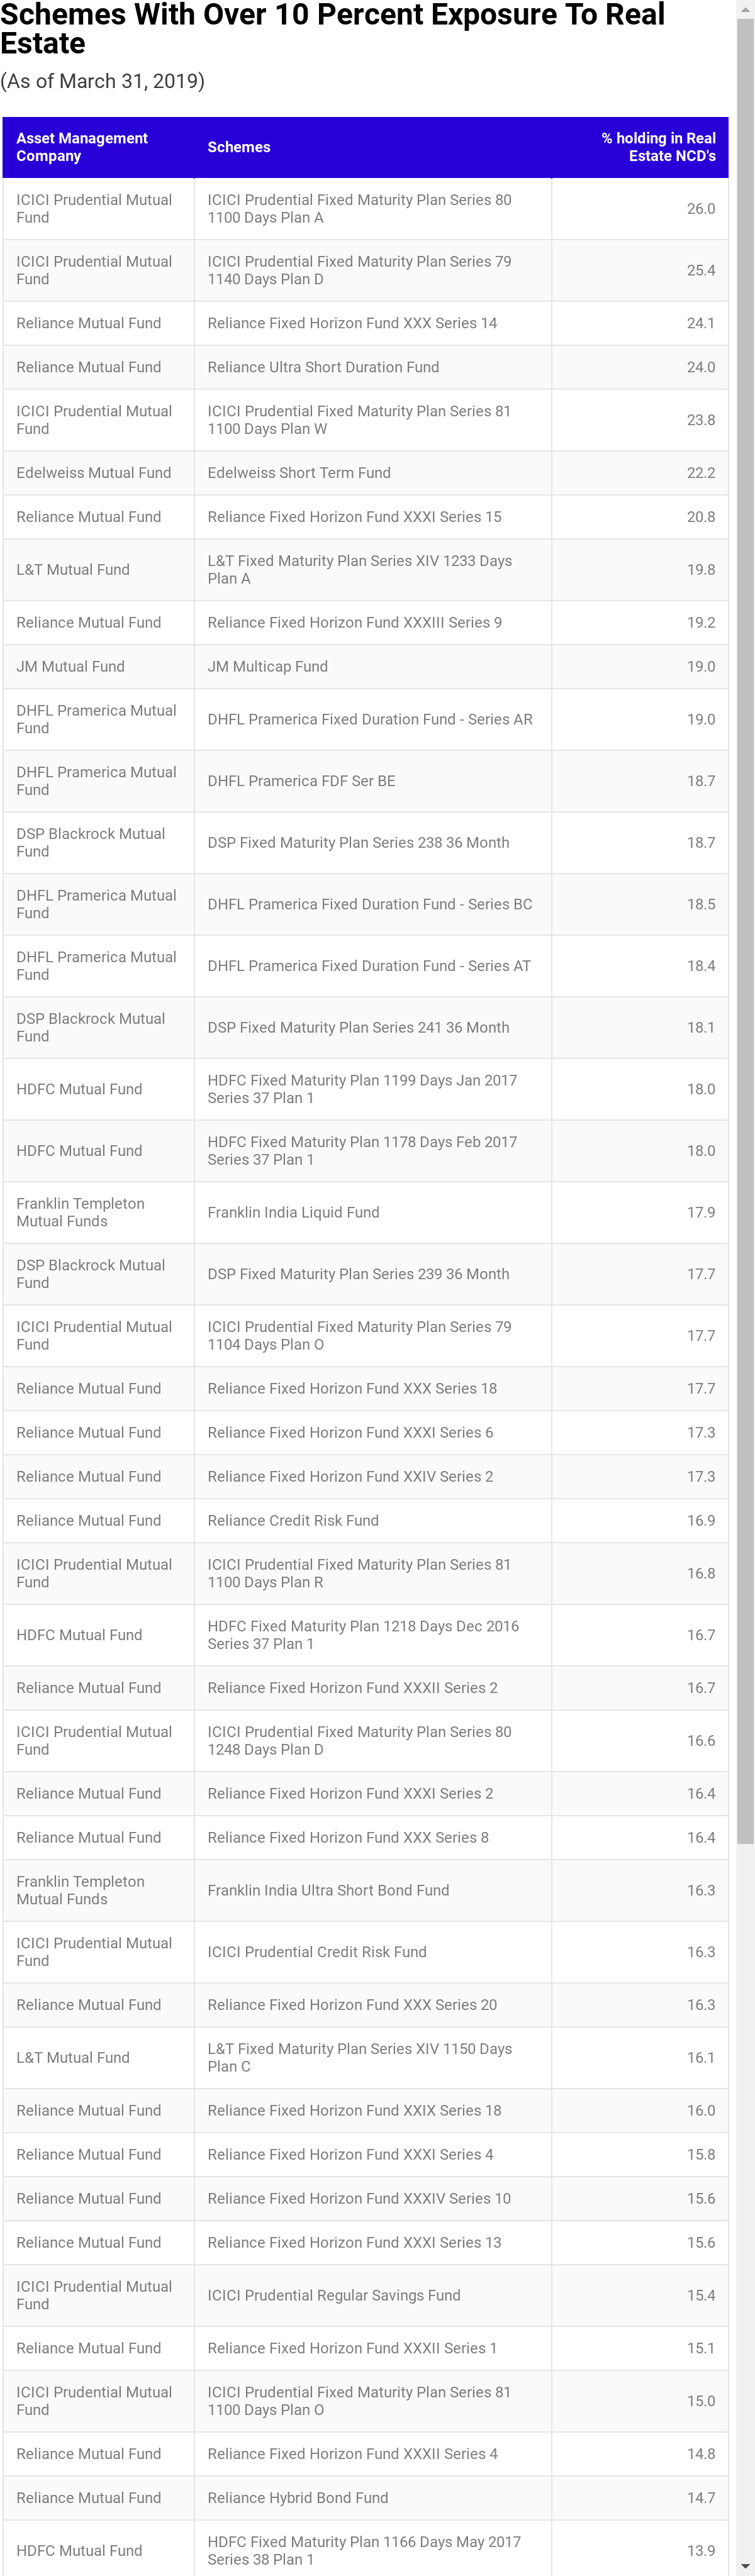The image size is (755, 2576).
Task: Click the 26.0 holding percentage value
Action: coord(700,209)
